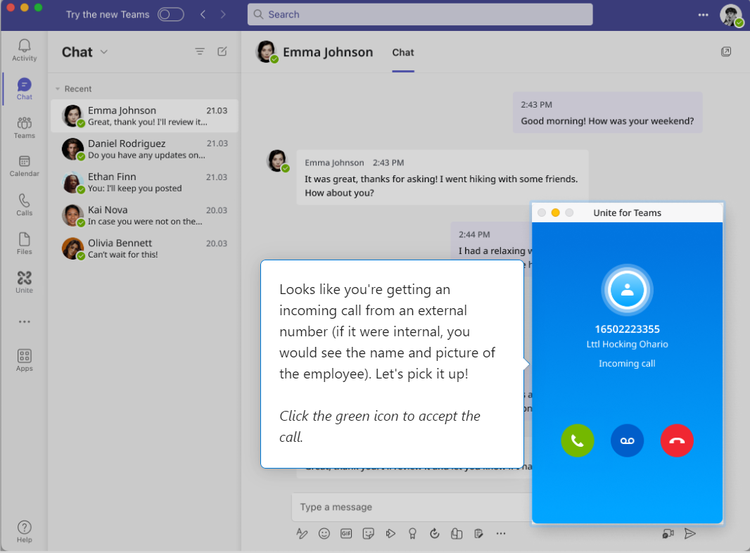750x553 pixels.
Task: Open Calls in the sidebar
Action: click(24, 205)
